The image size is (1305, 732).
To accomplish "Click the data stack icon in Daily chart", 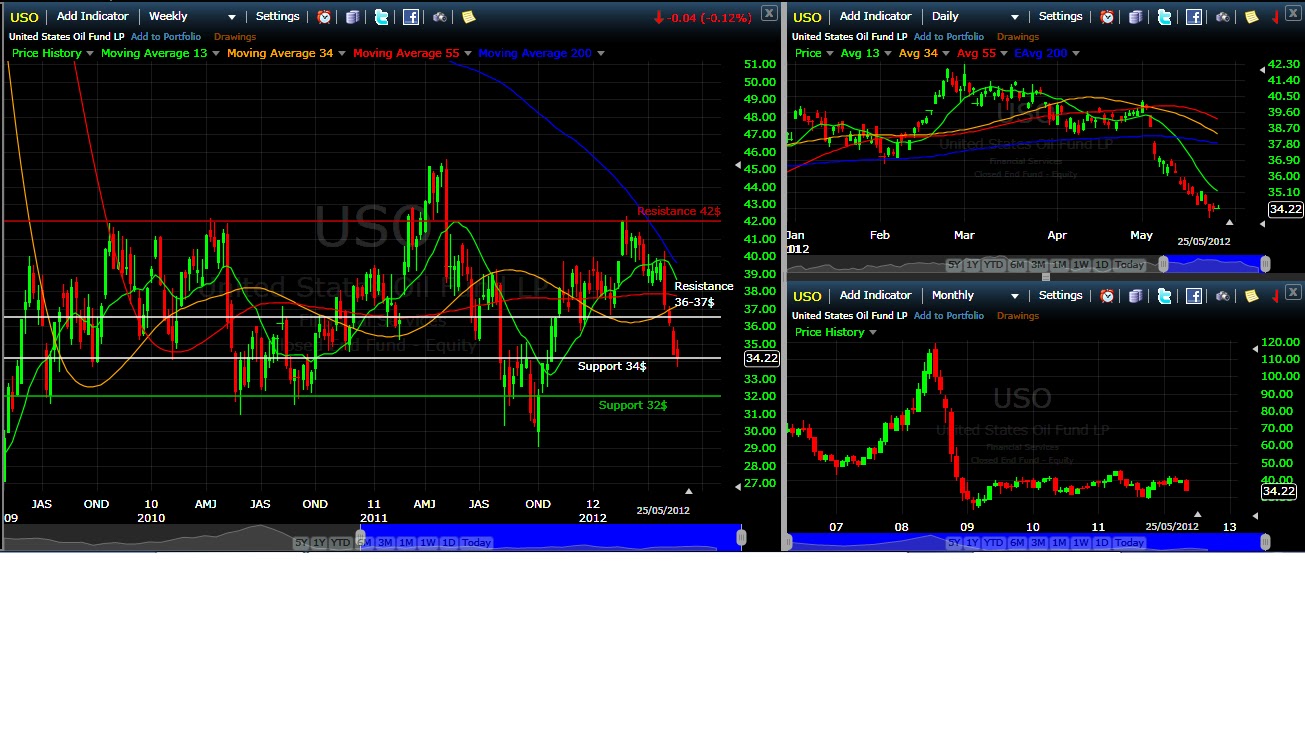I will click(x=1136, y=17).
